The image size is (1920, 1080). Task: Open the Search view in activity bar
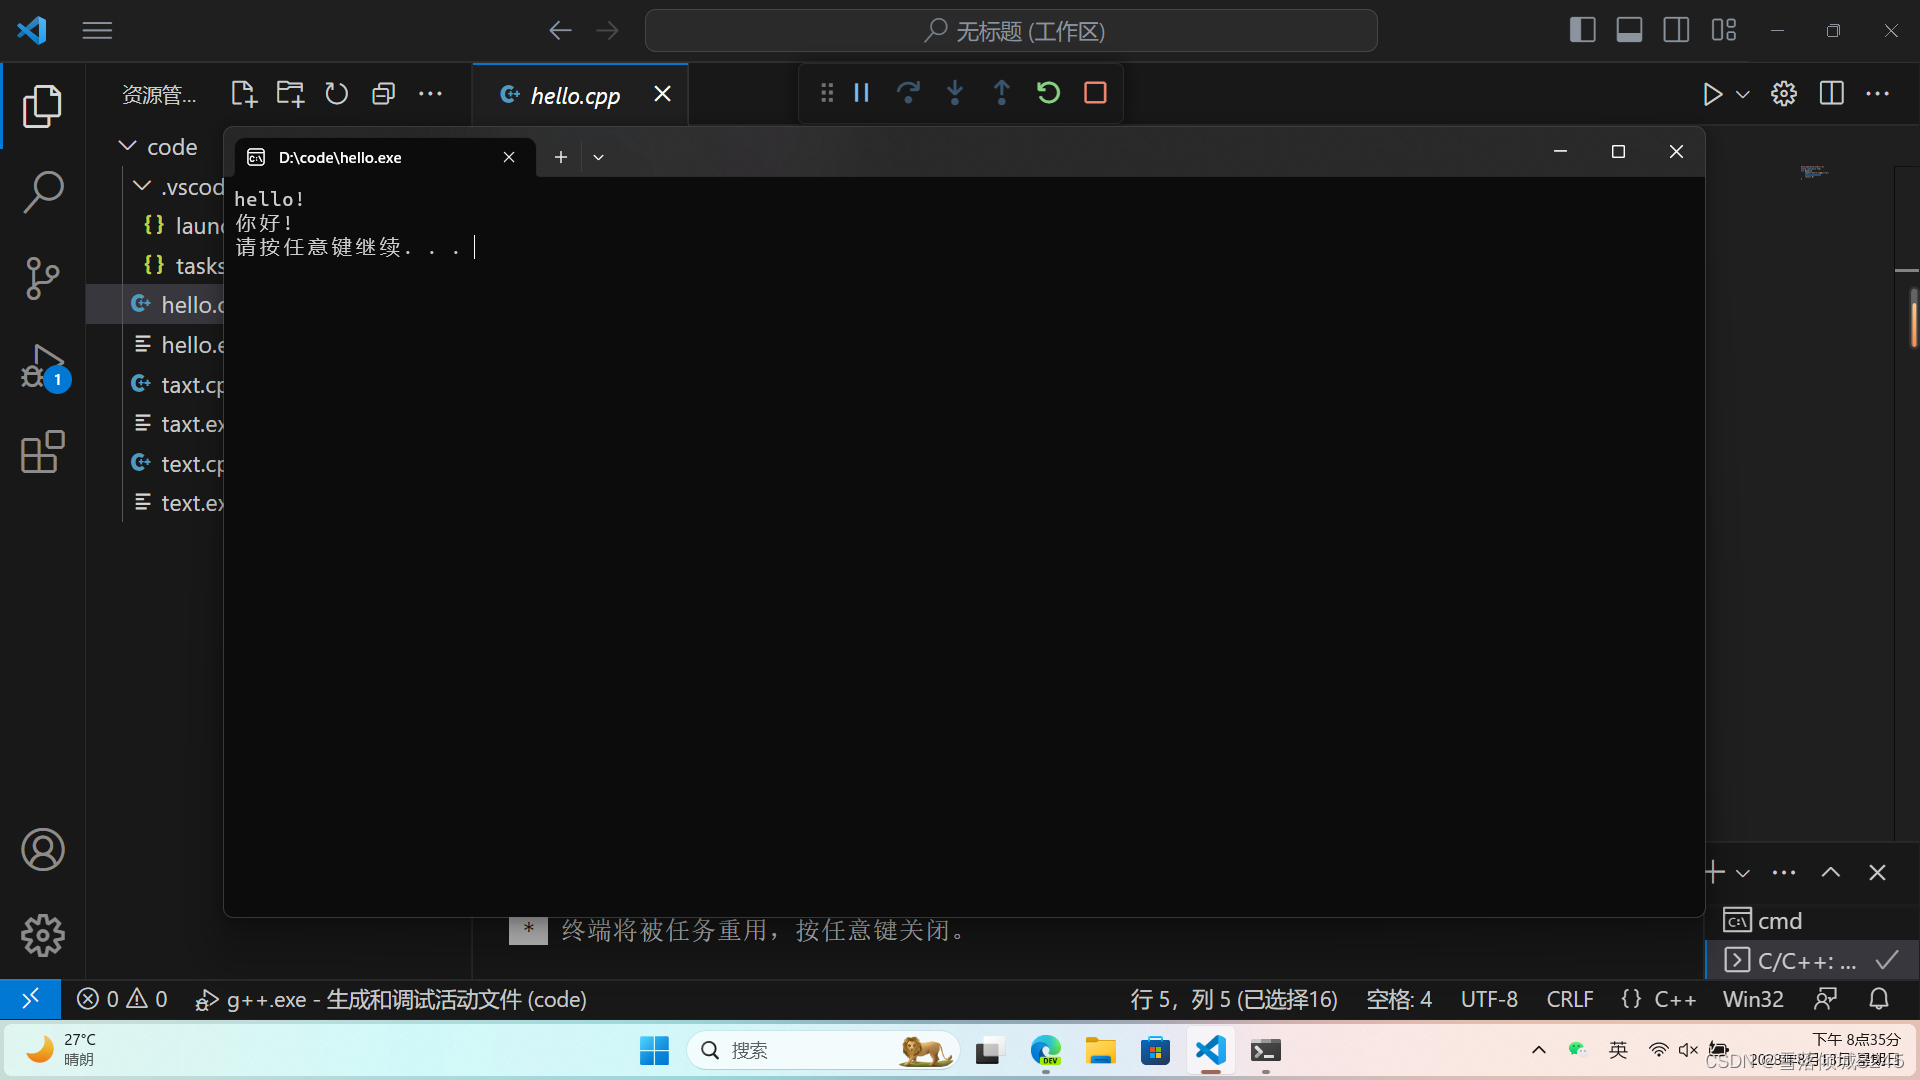pyautogui.click(x=42, y=192)
